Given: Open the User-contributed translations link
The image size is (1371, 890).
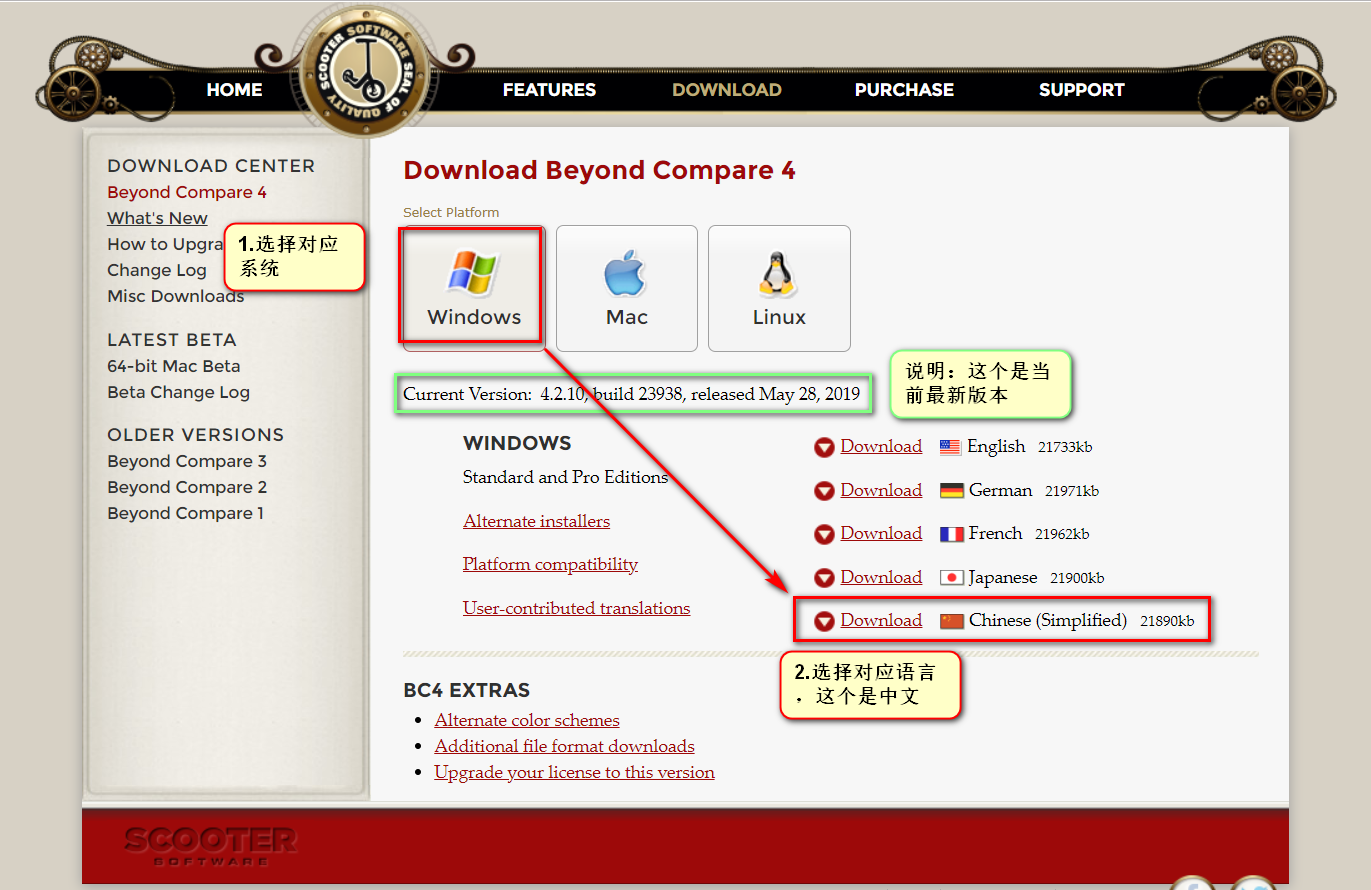Looking at the screenshot, I should pos(576,608).
